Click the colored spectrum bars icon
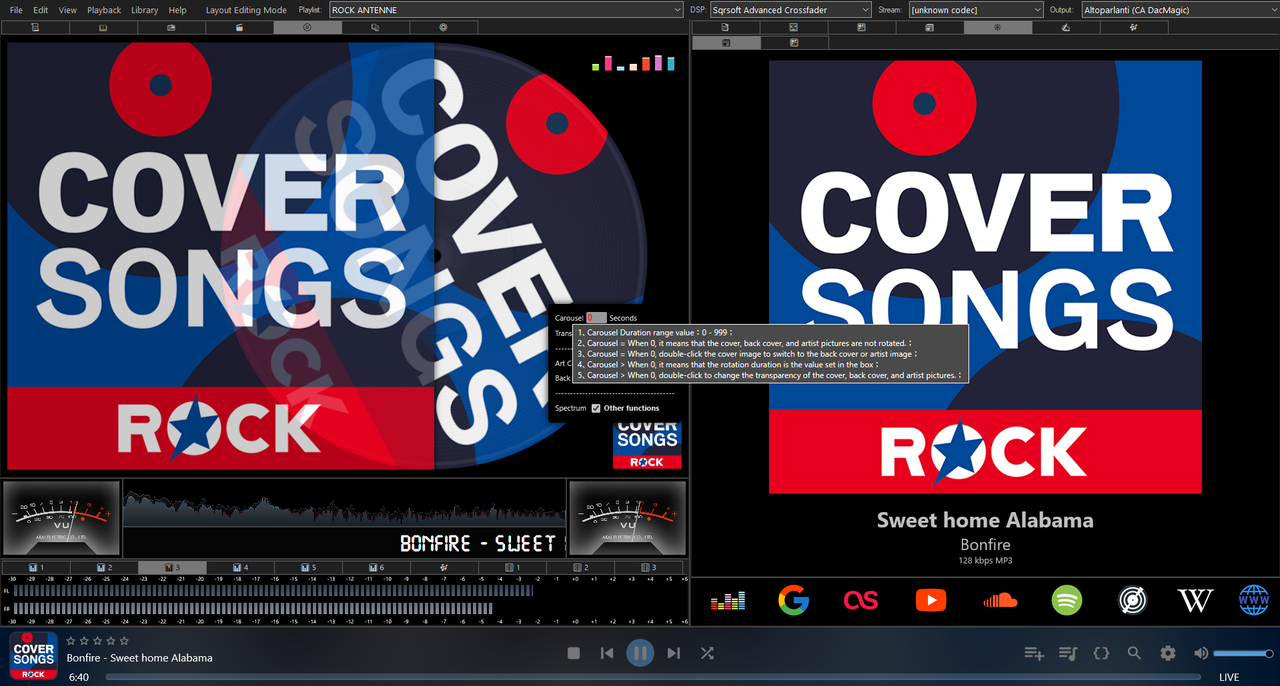This screenshot has height=686, width=1280. click(633, 63)
